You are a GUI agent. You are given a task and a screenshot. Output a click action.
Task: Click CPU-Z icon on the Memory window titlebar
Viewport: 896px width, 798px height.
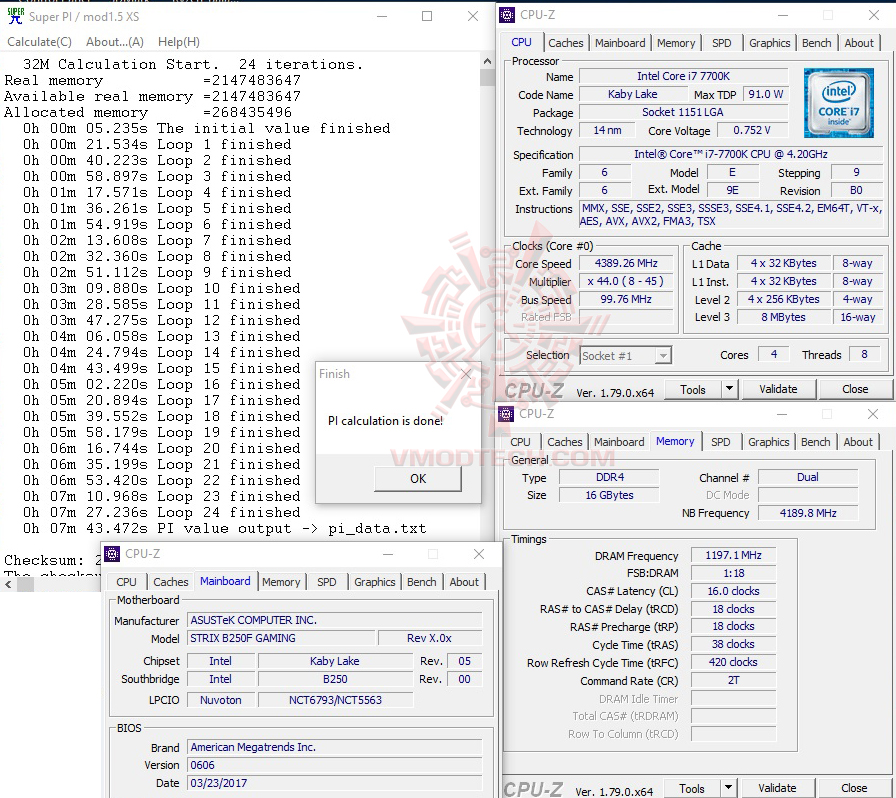tap(507, 413)
